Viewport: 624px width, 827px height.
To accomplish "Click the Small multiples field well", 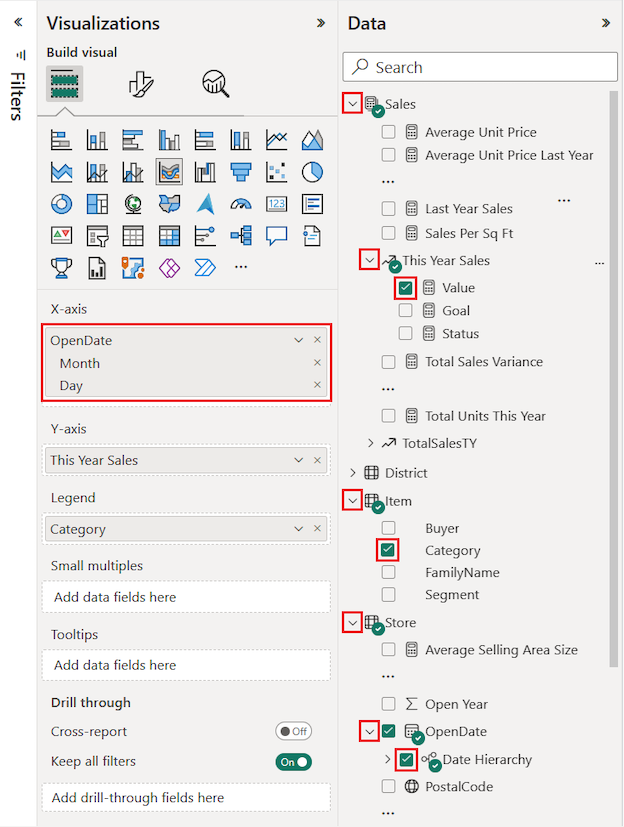I will [186, 597].
